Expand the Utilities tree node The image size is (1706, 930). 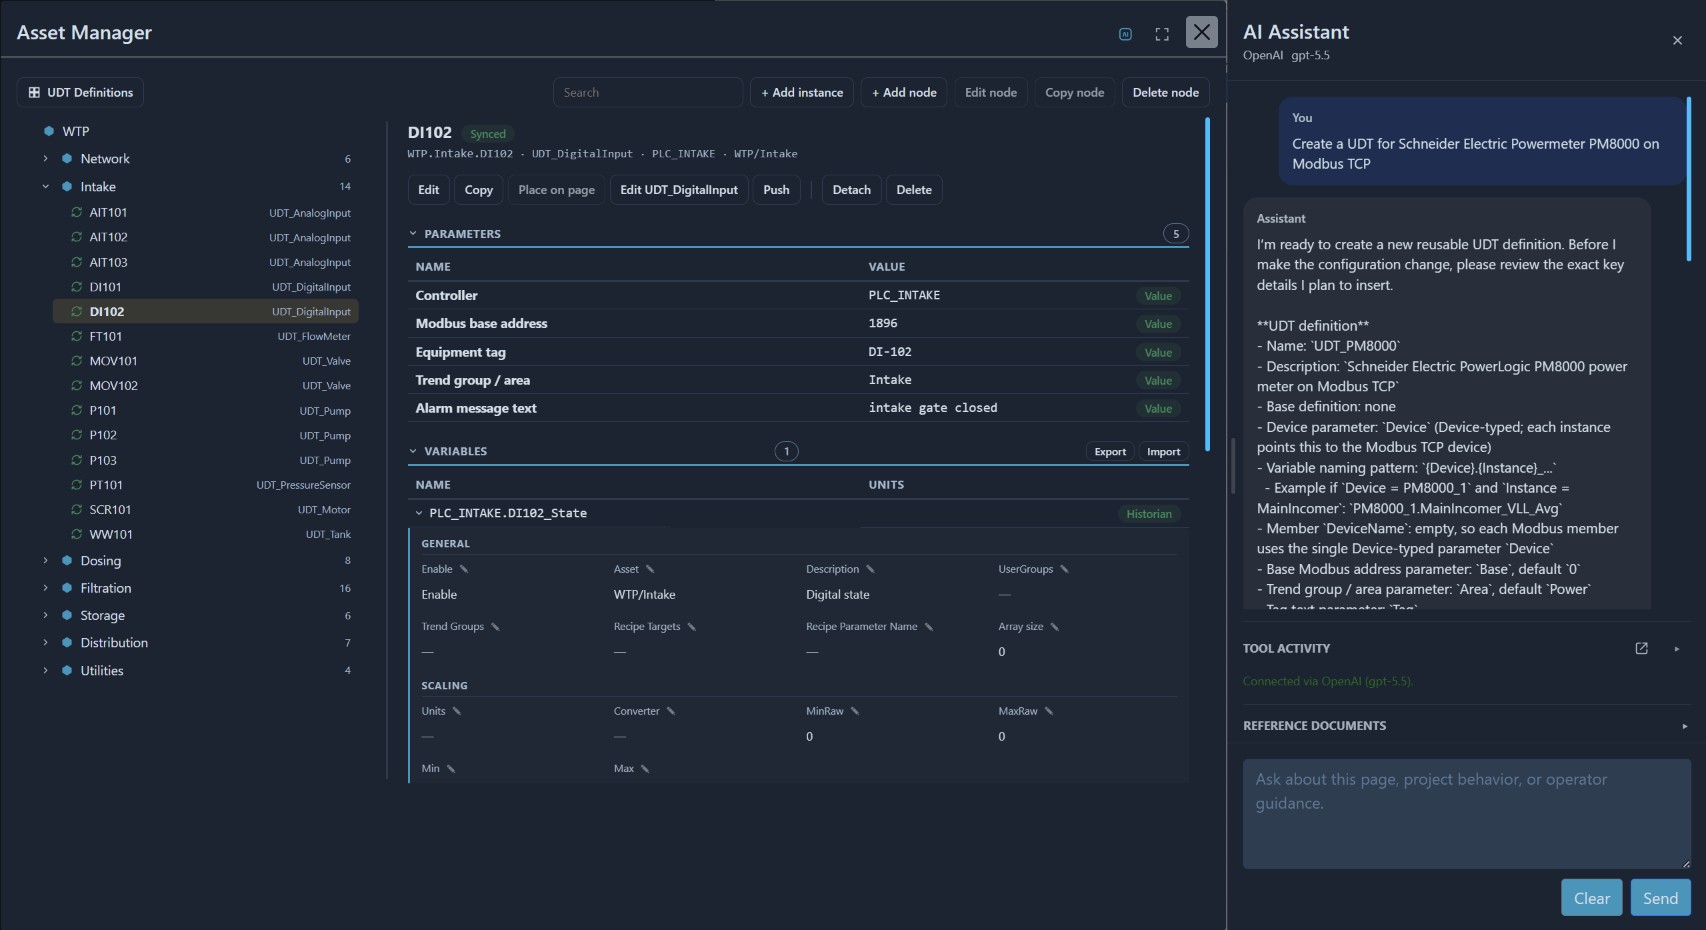point(46,671)
